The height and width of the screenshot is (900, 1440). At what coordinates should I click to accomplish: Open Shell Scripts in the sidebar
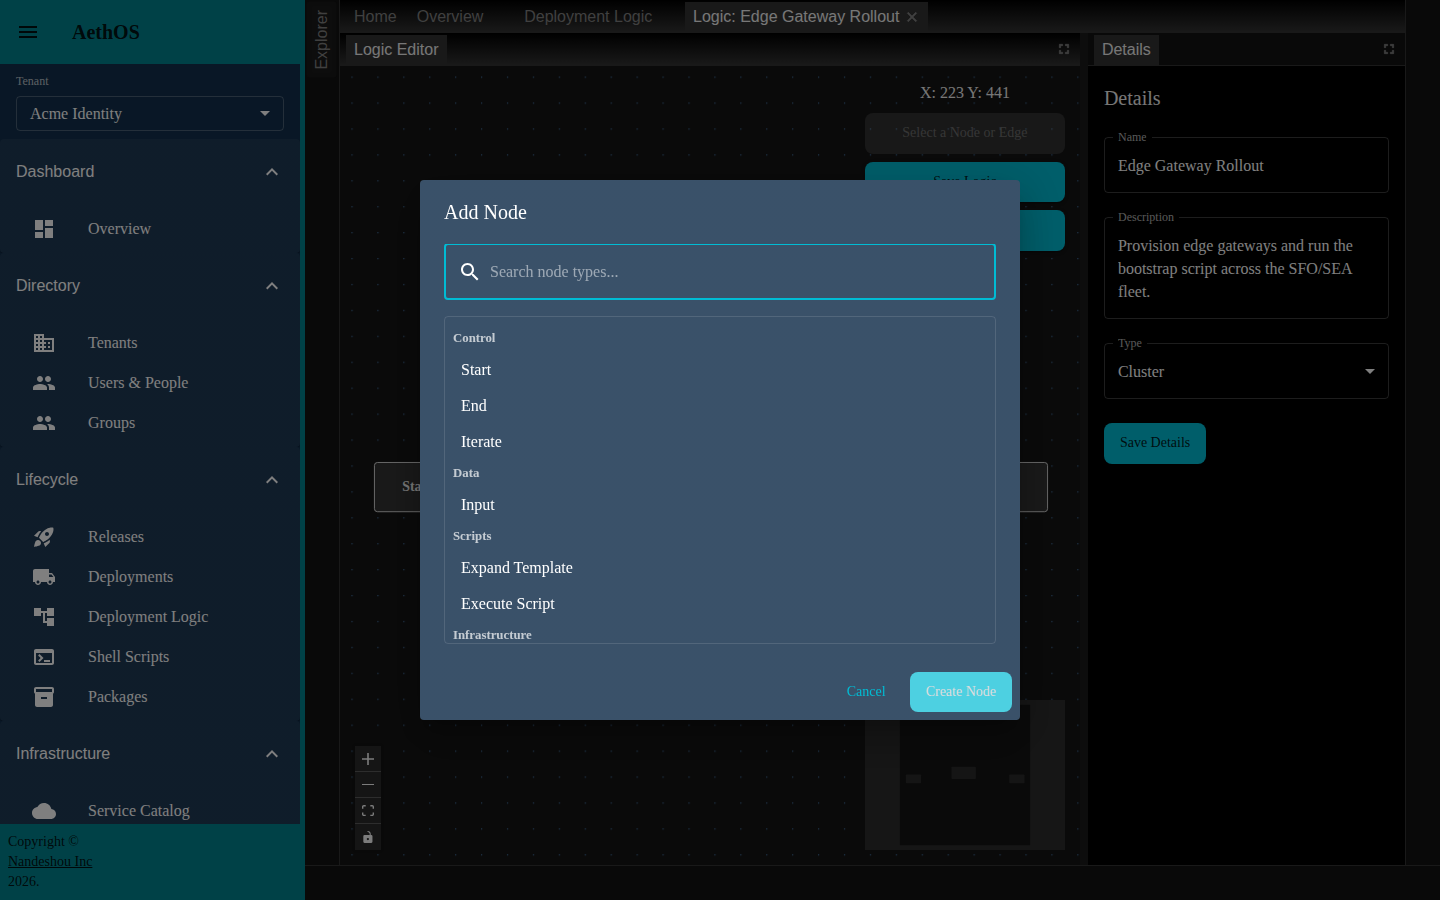[150, 657]
